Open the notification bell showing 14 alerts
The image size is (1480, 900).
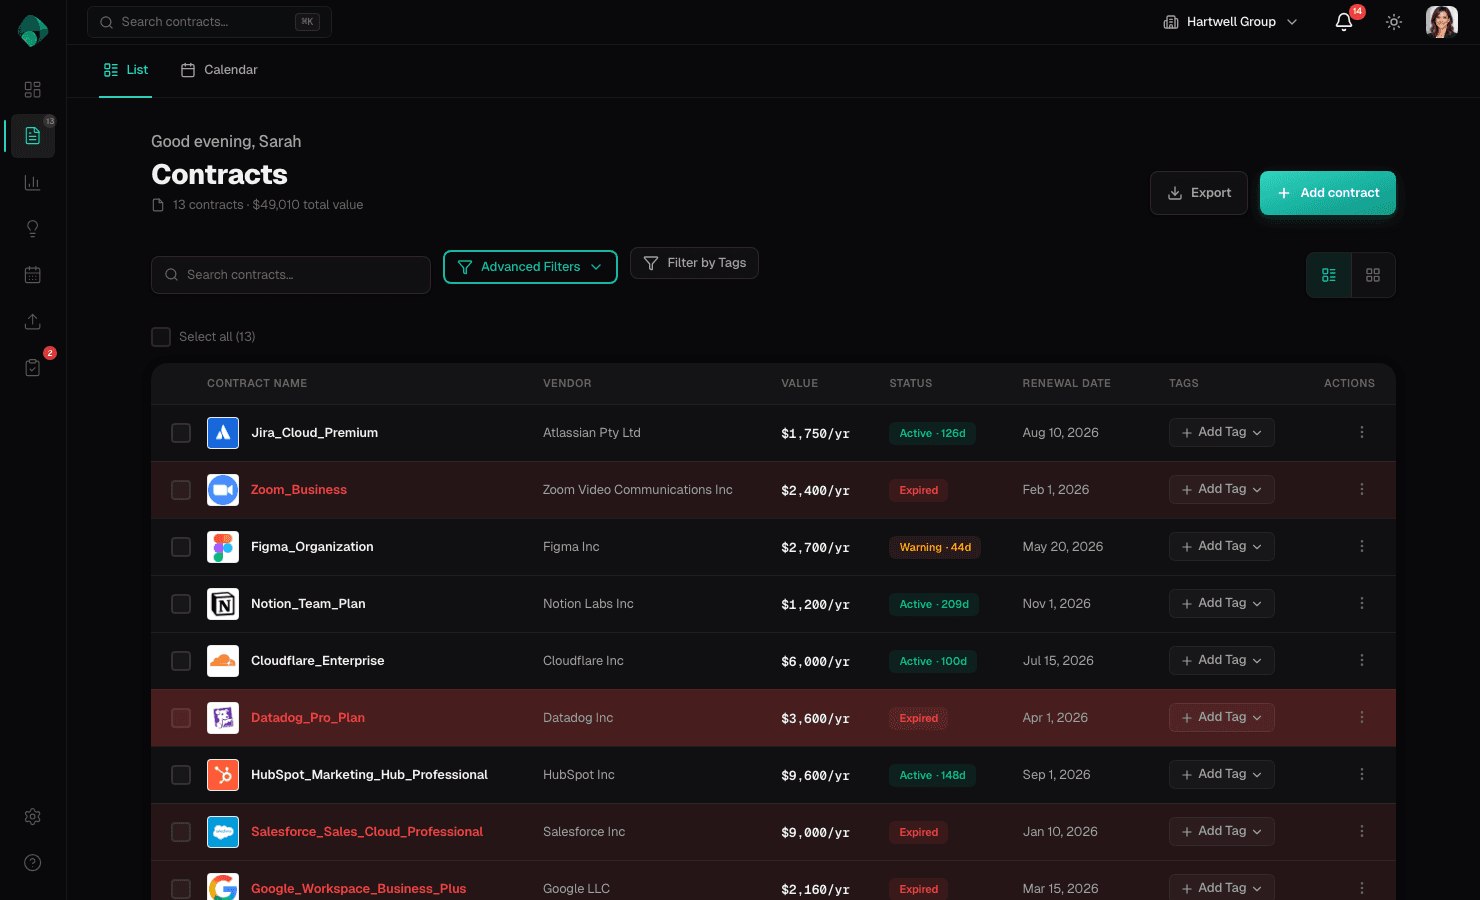coord(1343,21)
